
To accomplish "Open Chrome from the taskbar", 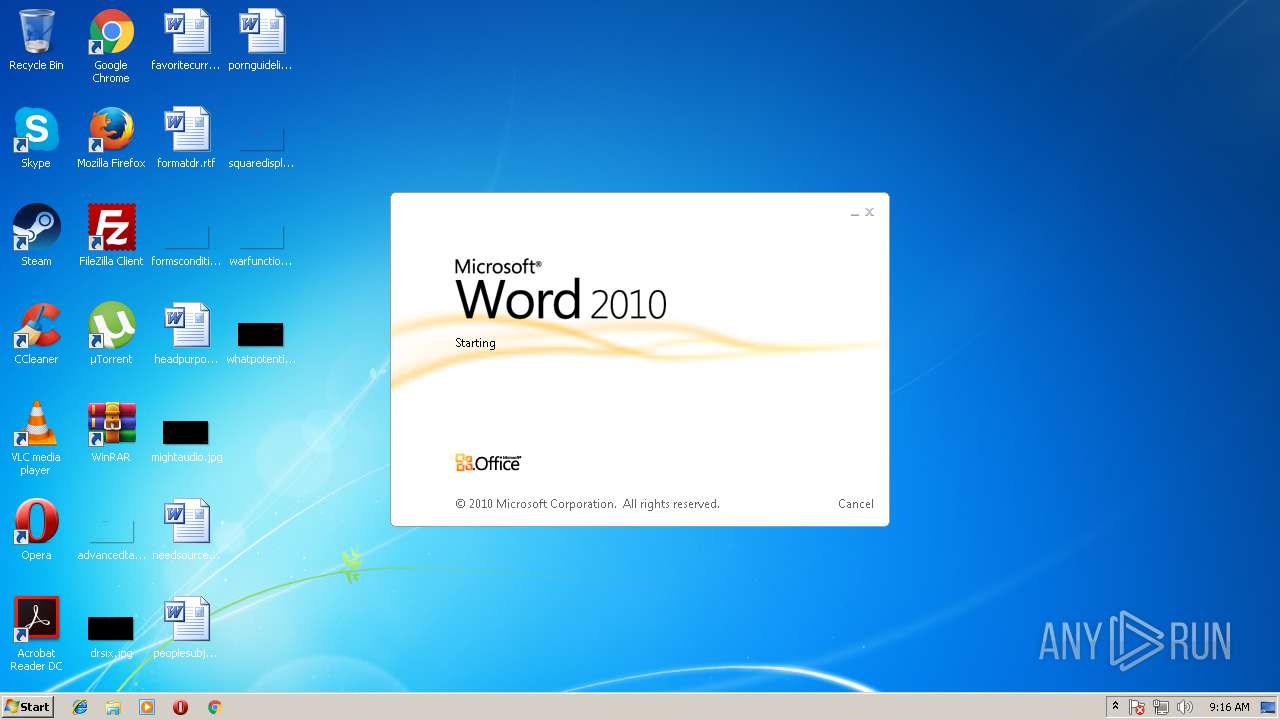I will tap(214, 707).
